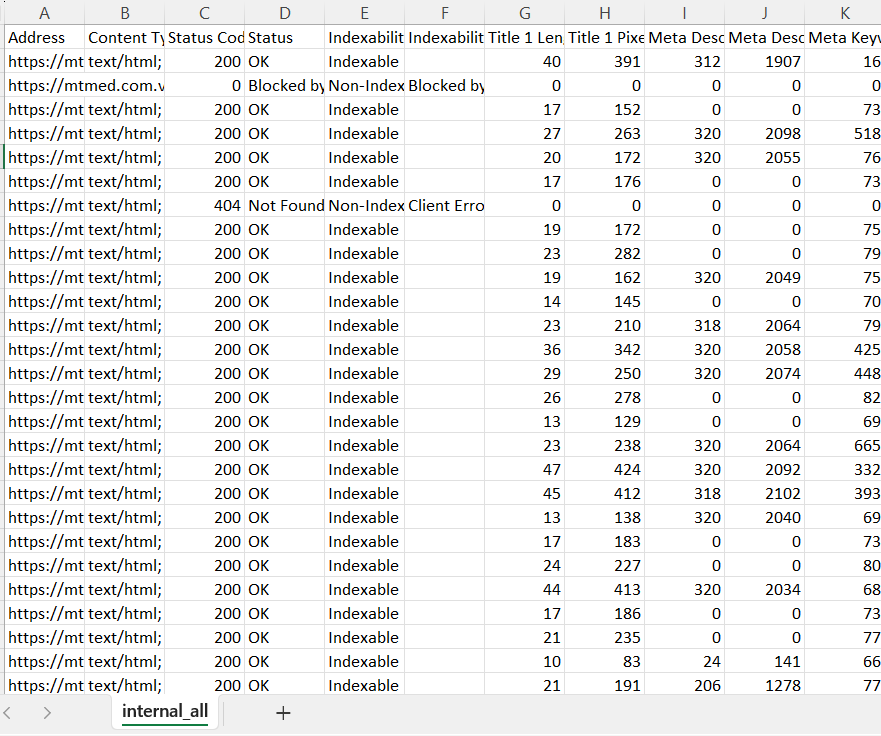Select the internal_all sheet tab
Viewport: 881px width, 736px height.
165,712
